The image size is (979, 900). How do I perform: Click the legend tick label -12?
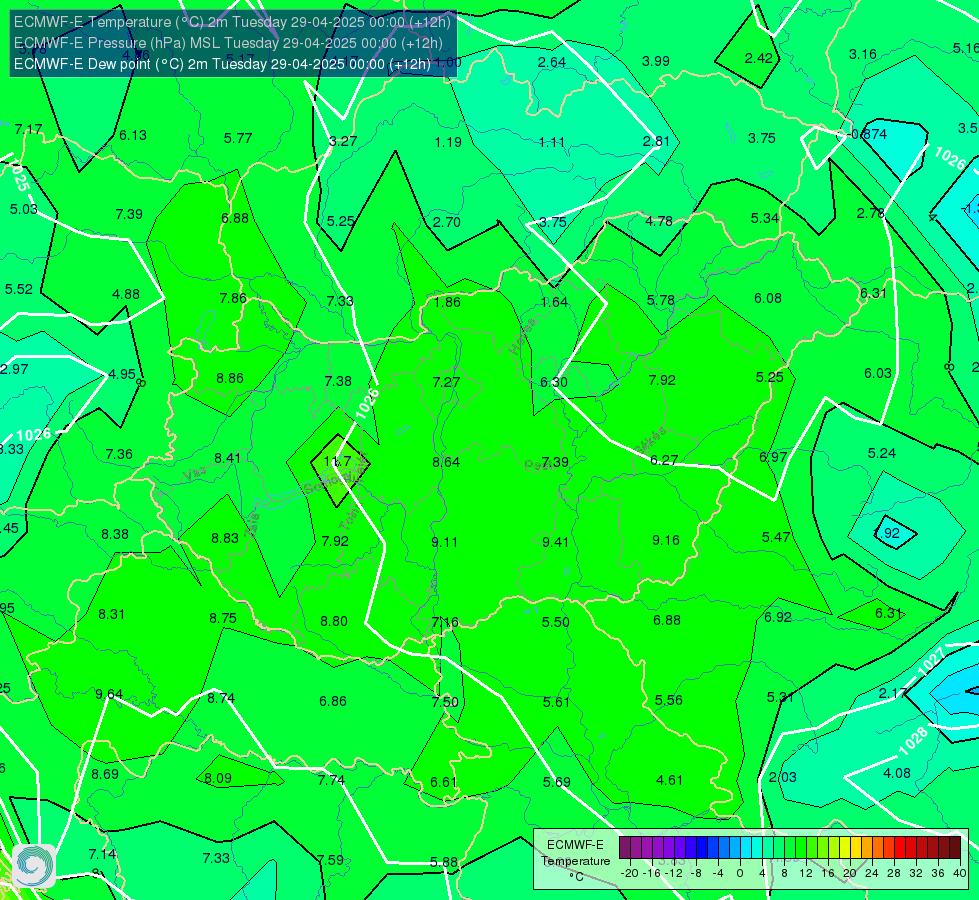coord(674,873)
